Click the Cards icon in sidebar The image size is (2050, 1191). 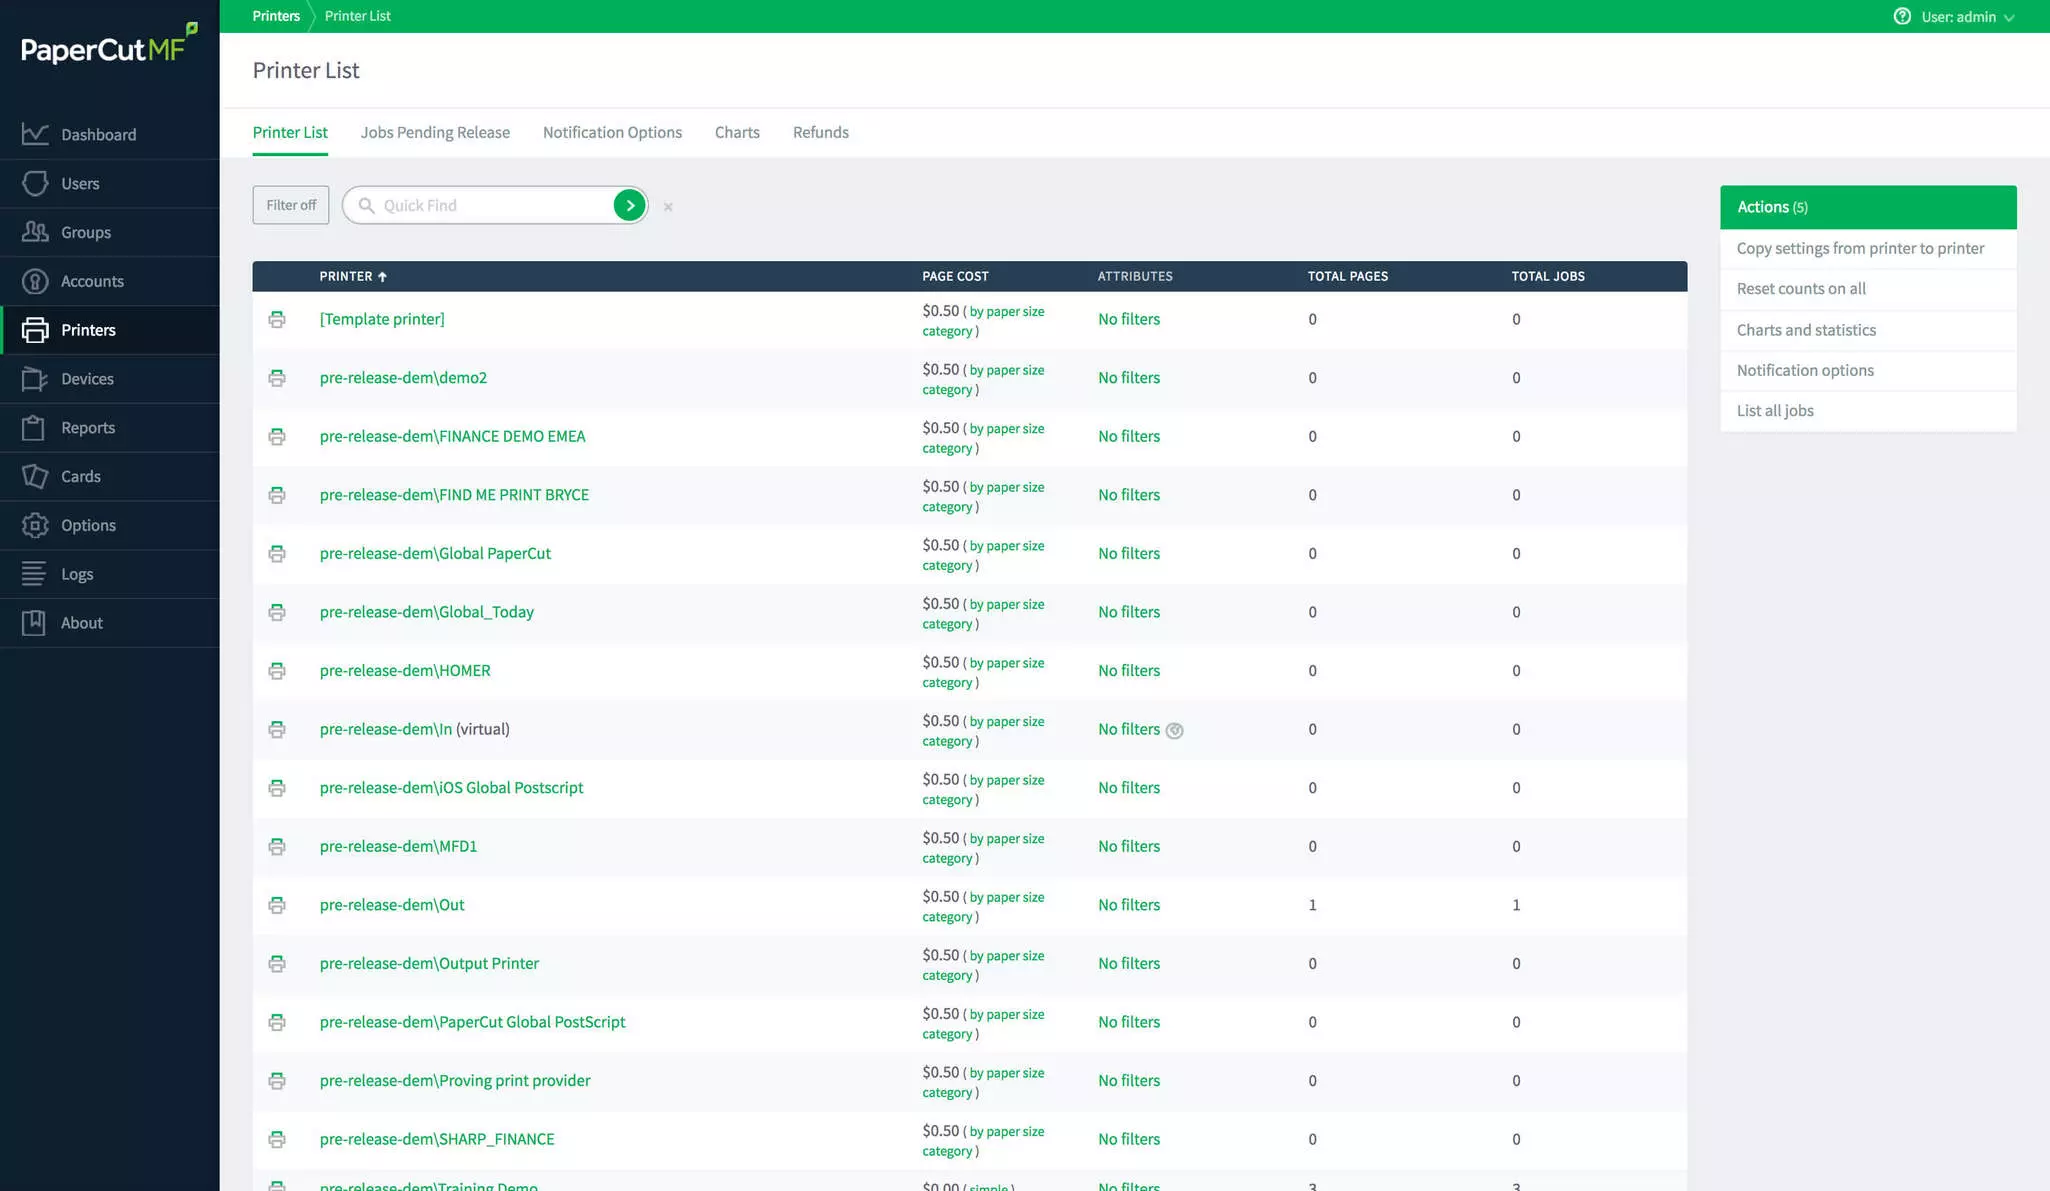point(35,476)
